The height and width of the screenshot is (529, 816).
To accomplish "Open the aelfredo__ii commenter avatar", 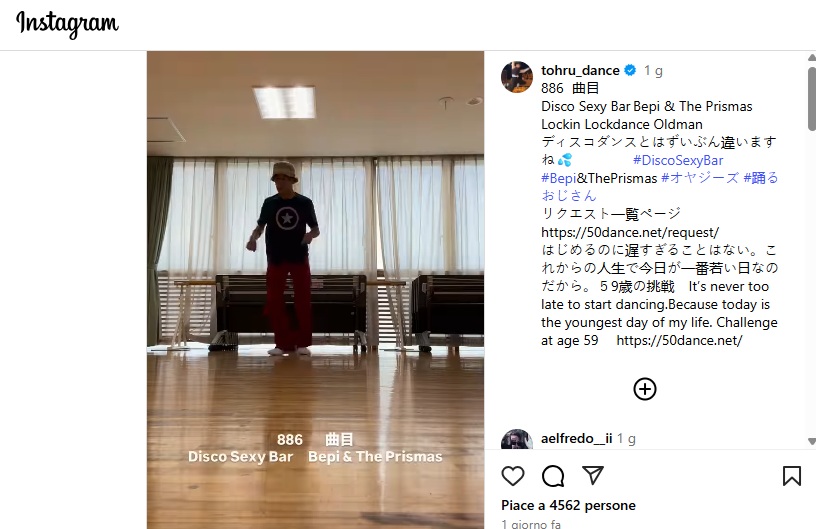I will tap(517, 440).
